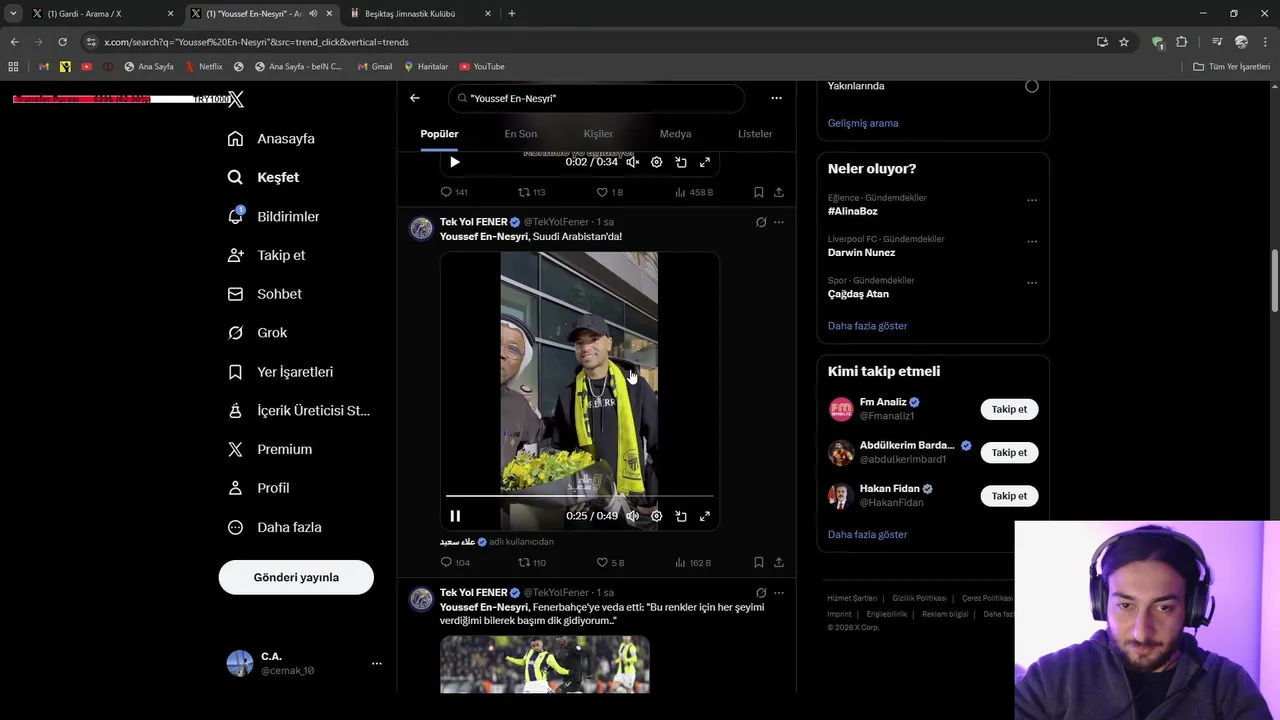
Task: Click the X logo in sidebar
Action: click(236, 99)
